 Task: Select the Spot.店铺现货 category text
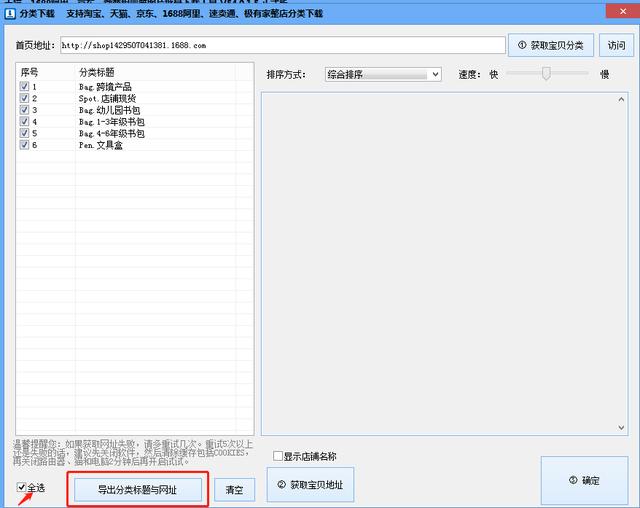coord(107,98)
